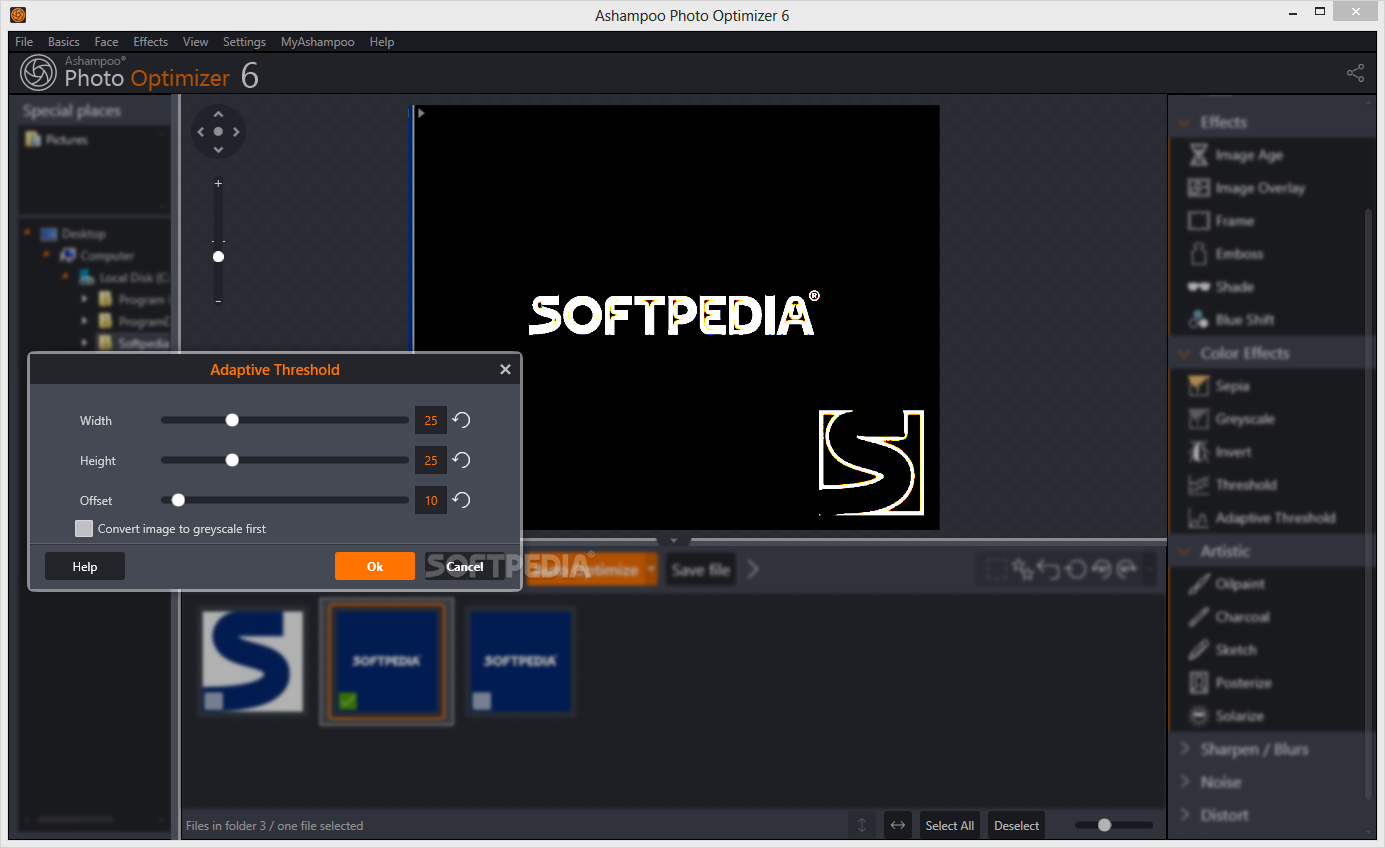Reset the Width value arrow icon

click(x=461, y=420)
